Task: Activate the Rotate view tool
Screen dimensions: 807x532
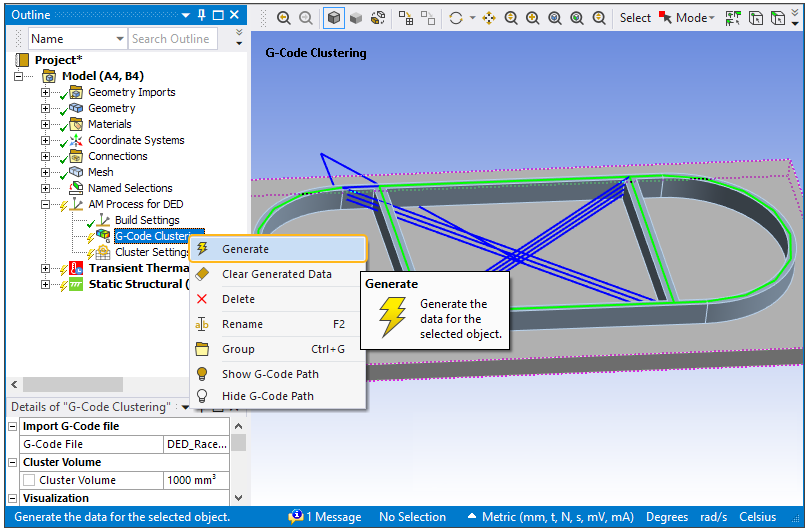Action: (456, 18)
